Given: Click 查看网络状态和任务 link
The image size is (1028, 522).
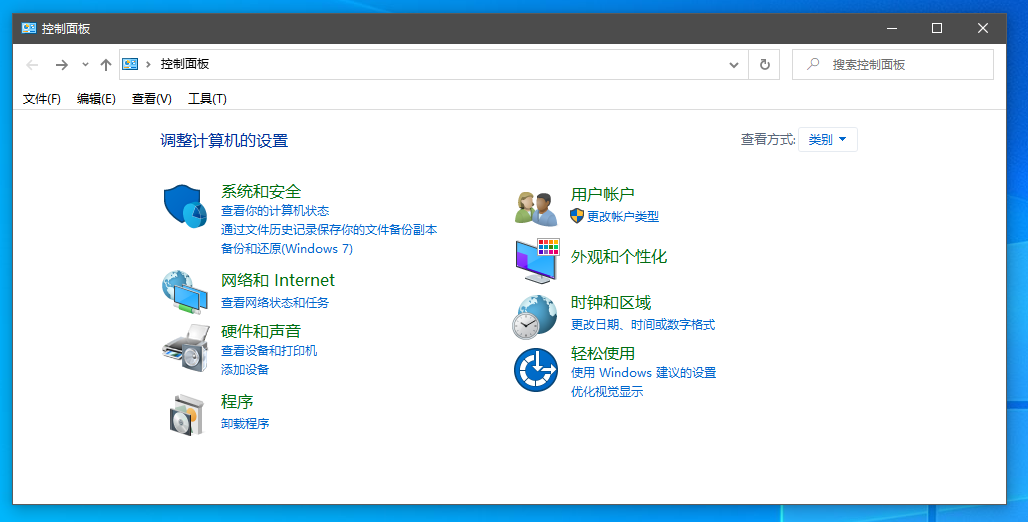Looking at the screenshot, I should tap(275, 303).
